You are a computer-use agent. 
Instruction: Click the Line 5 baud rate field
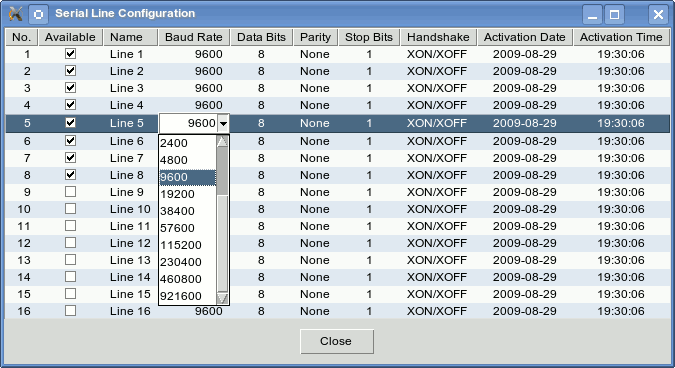(x=189, y=124)
